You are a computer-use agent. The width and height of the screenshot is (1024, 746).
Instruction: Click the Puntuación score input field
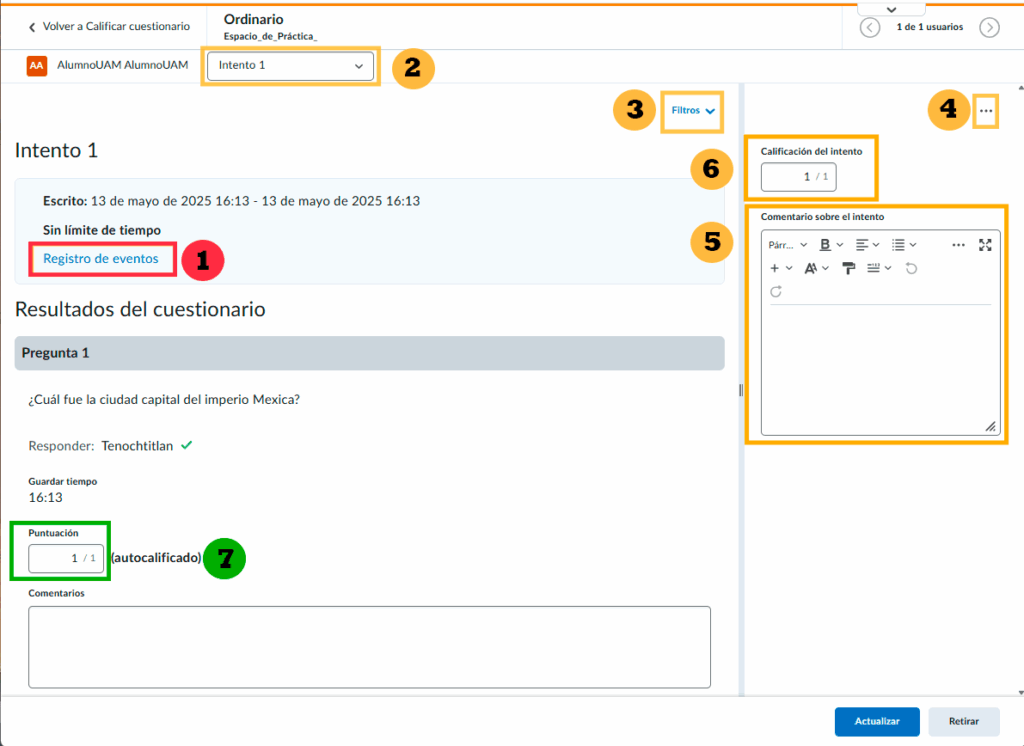(65, 558)
